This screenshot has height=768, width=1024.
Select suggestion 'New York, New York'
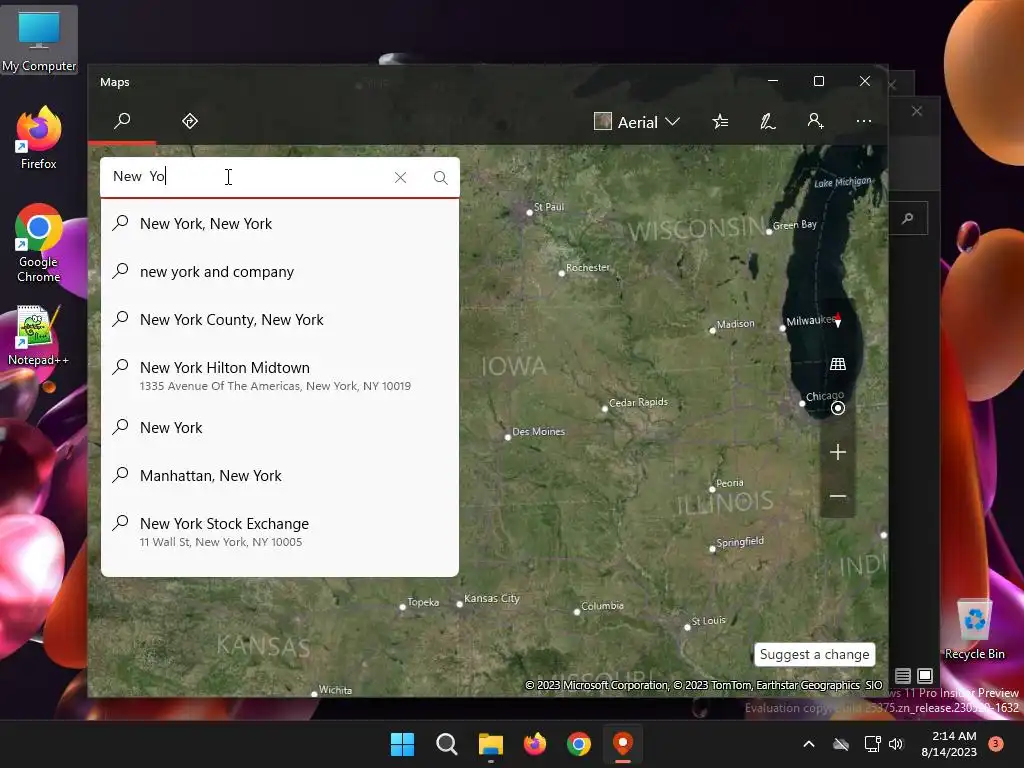[x=280, y=224]
